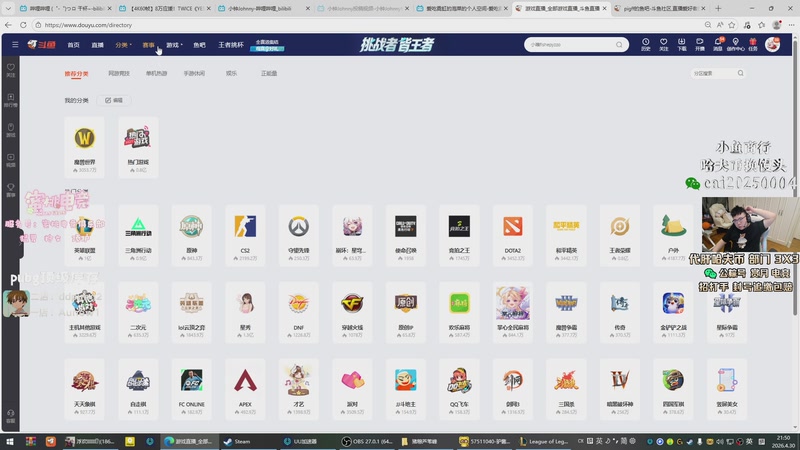The width and height of the screenshot is (800, 450).
Task: Open the 三角洲行动 game category
Action: click(x=138, y=235)
